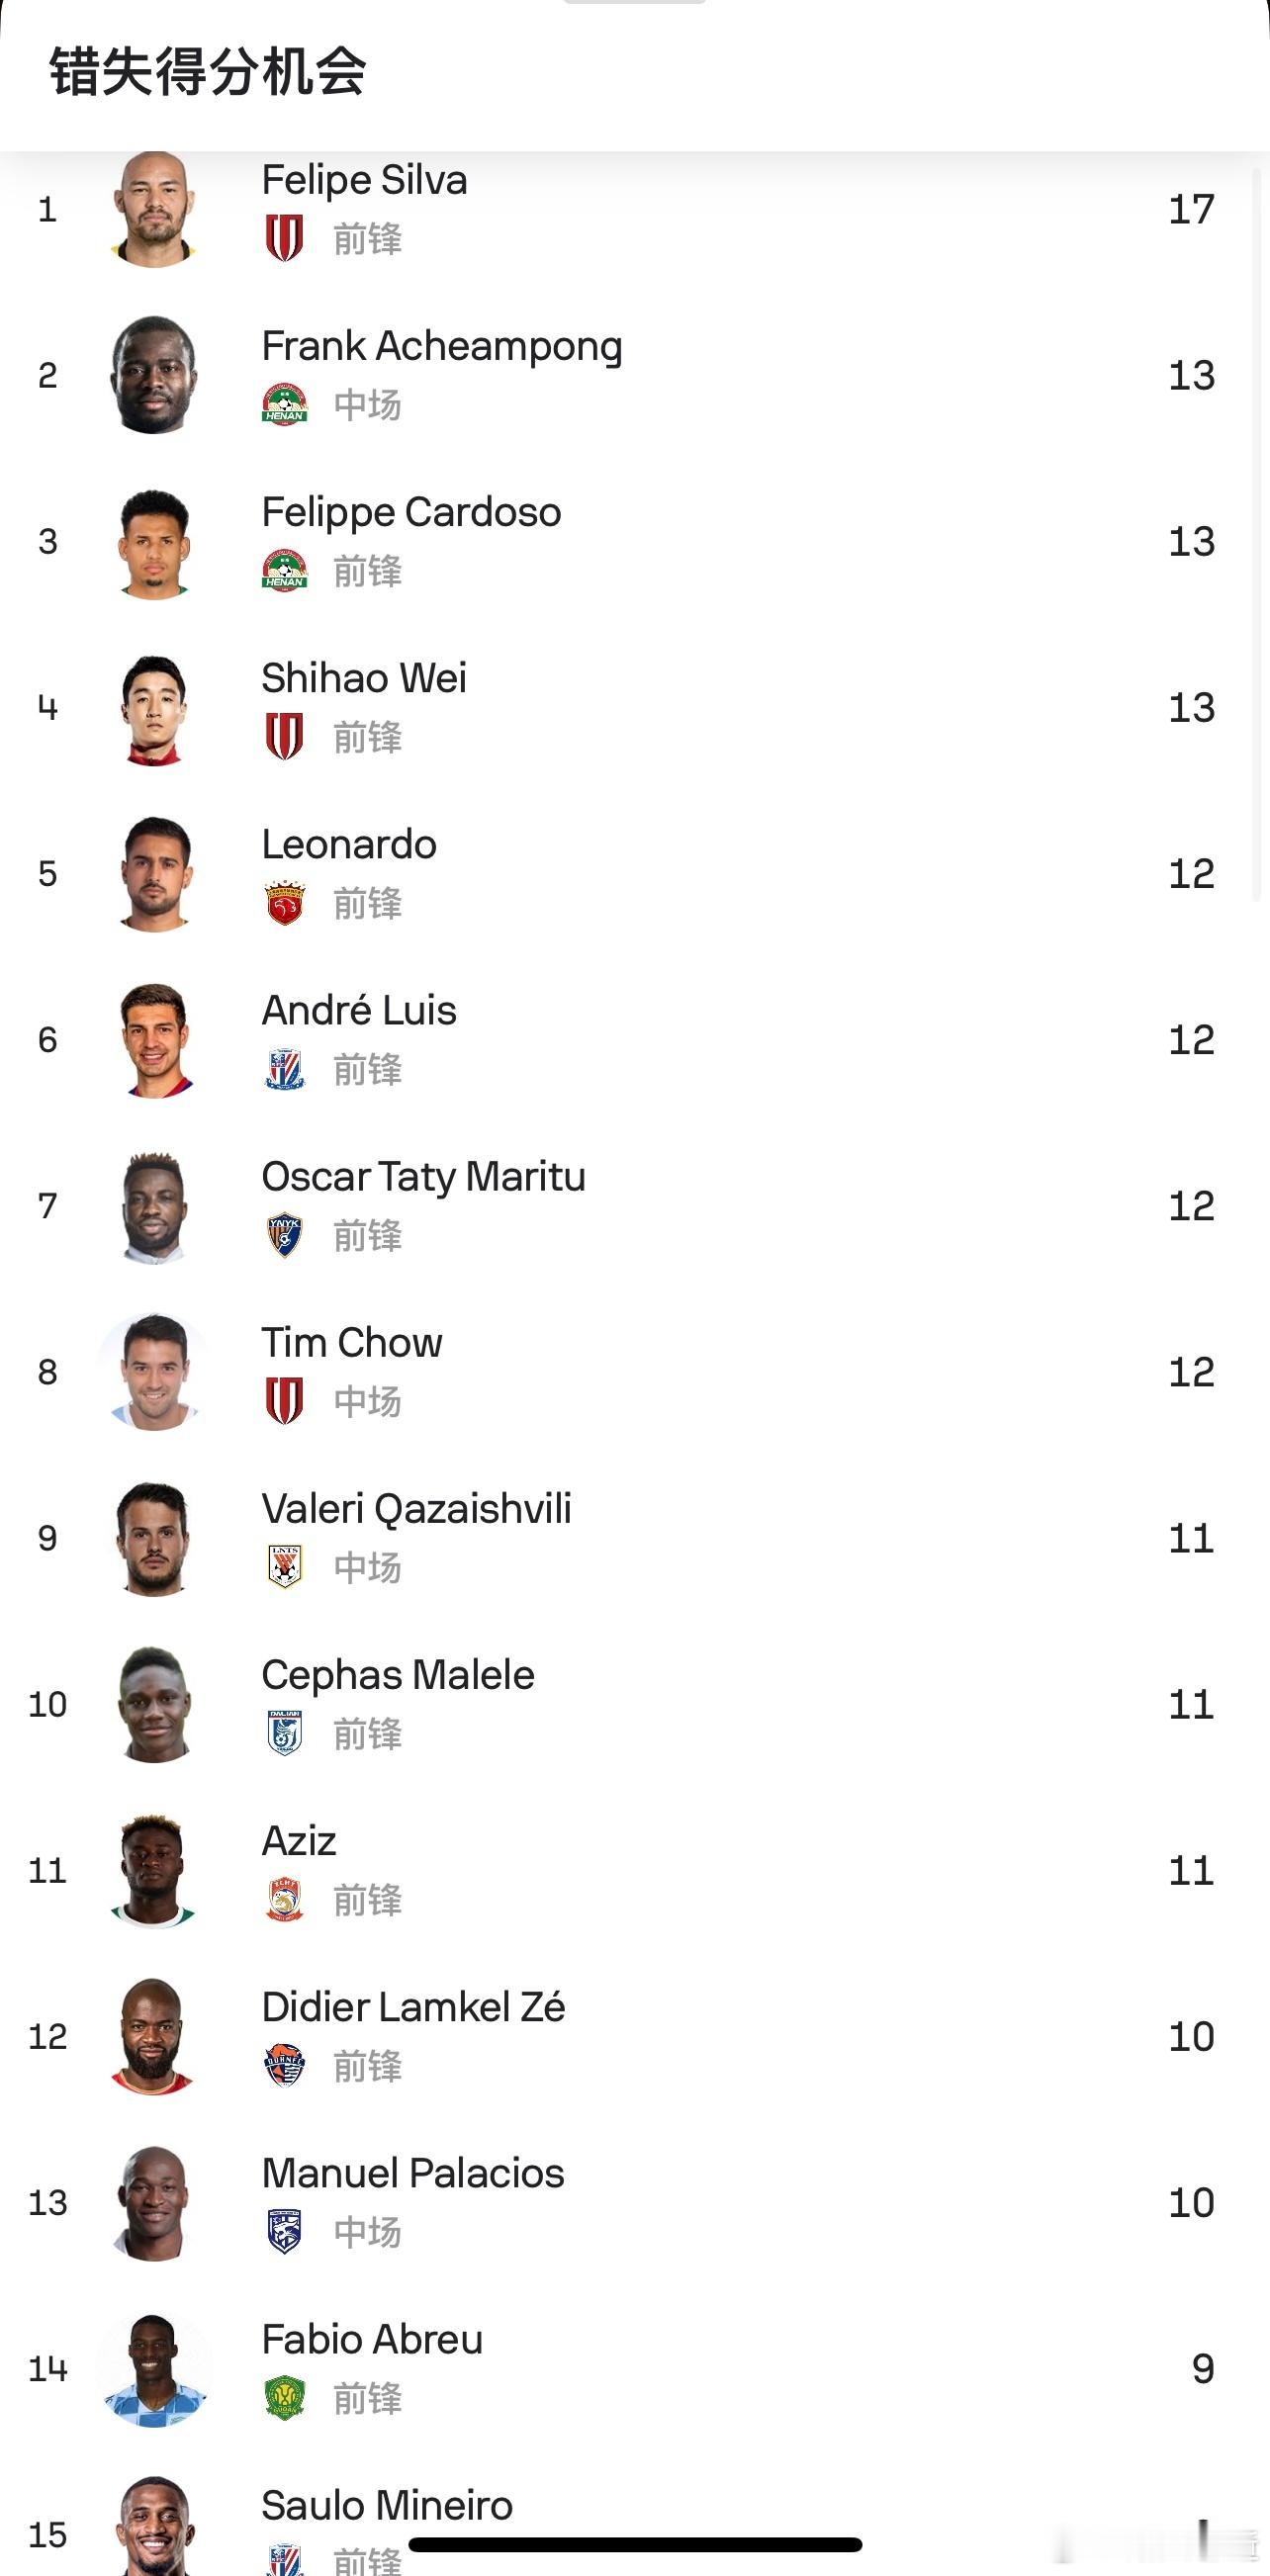
Task: Open Shihao Wei's player photo
Action: [x=153, y=709]
